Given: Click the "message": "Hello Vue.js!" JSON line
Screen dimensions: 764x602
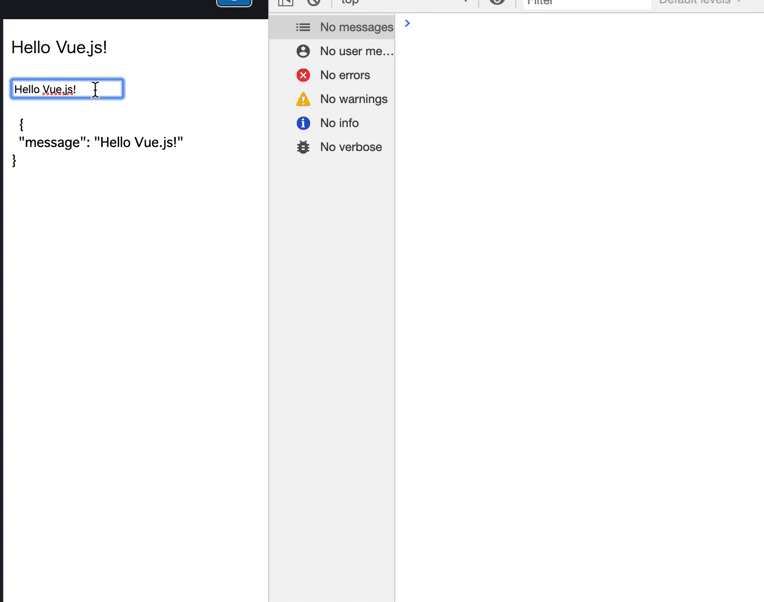Looking at the screenshot, I should [101, 142].
